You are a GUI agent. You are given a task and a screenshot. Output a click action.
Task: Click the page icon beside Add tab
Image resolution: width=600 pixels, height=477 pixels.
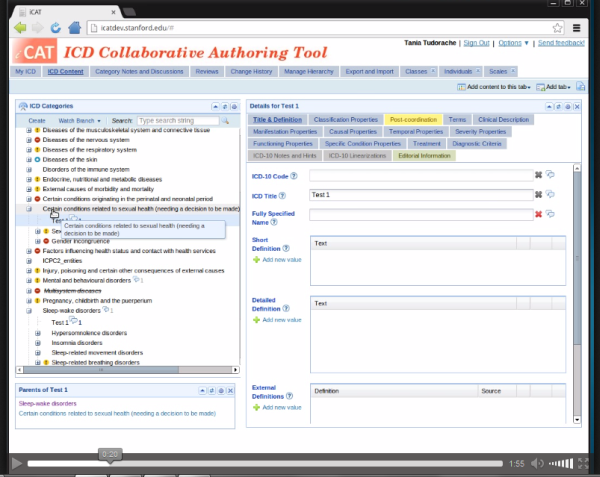click(x=580, y=86)
